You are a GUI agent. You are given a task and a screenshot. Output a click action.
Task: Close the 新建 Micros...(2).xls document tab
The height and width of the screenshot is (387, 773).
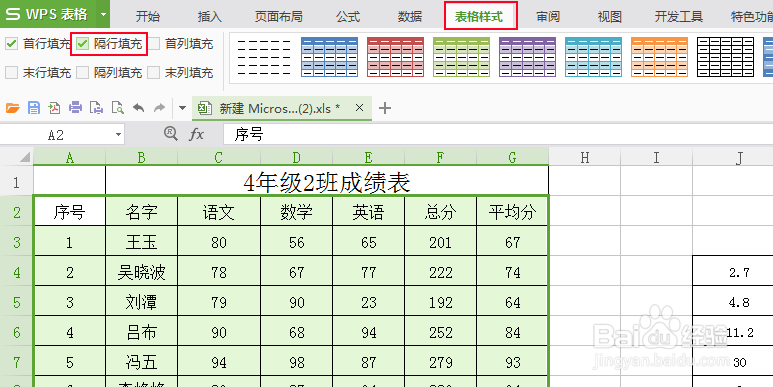pyautogui.click(x=359, y=107)
